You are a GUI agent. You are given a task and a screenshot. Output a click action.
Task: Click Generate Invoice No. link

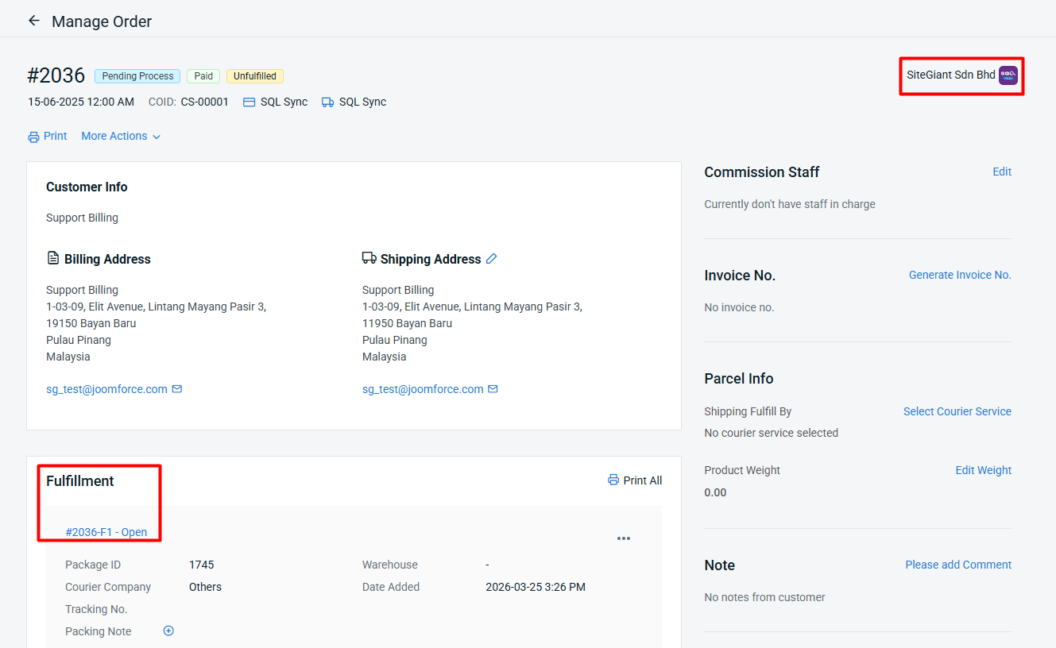[959, 275]
